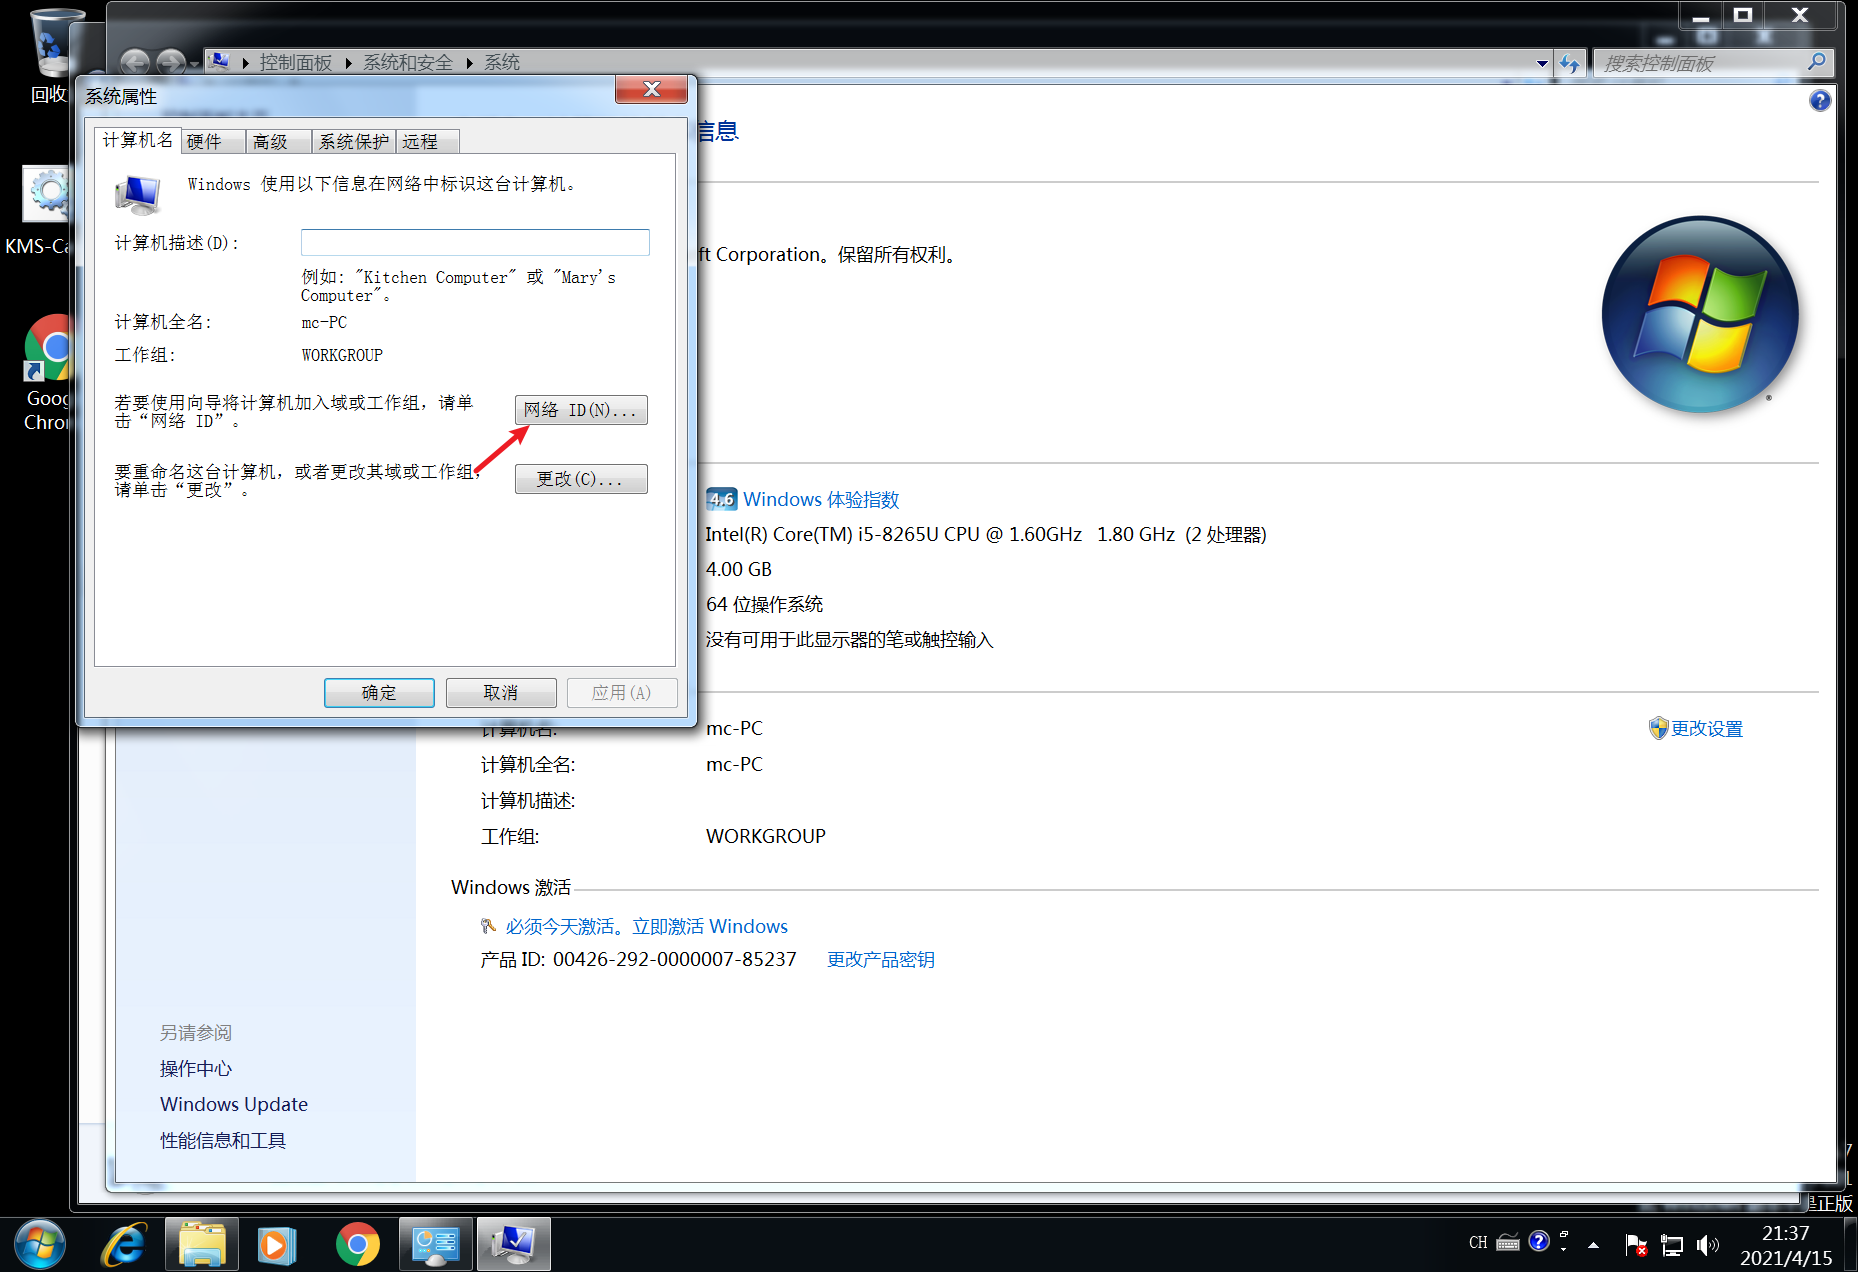Viewport: 1858px width, 1272px height.
Task: Open Google Chrome from the taskbar
Action: point(357,1245)
